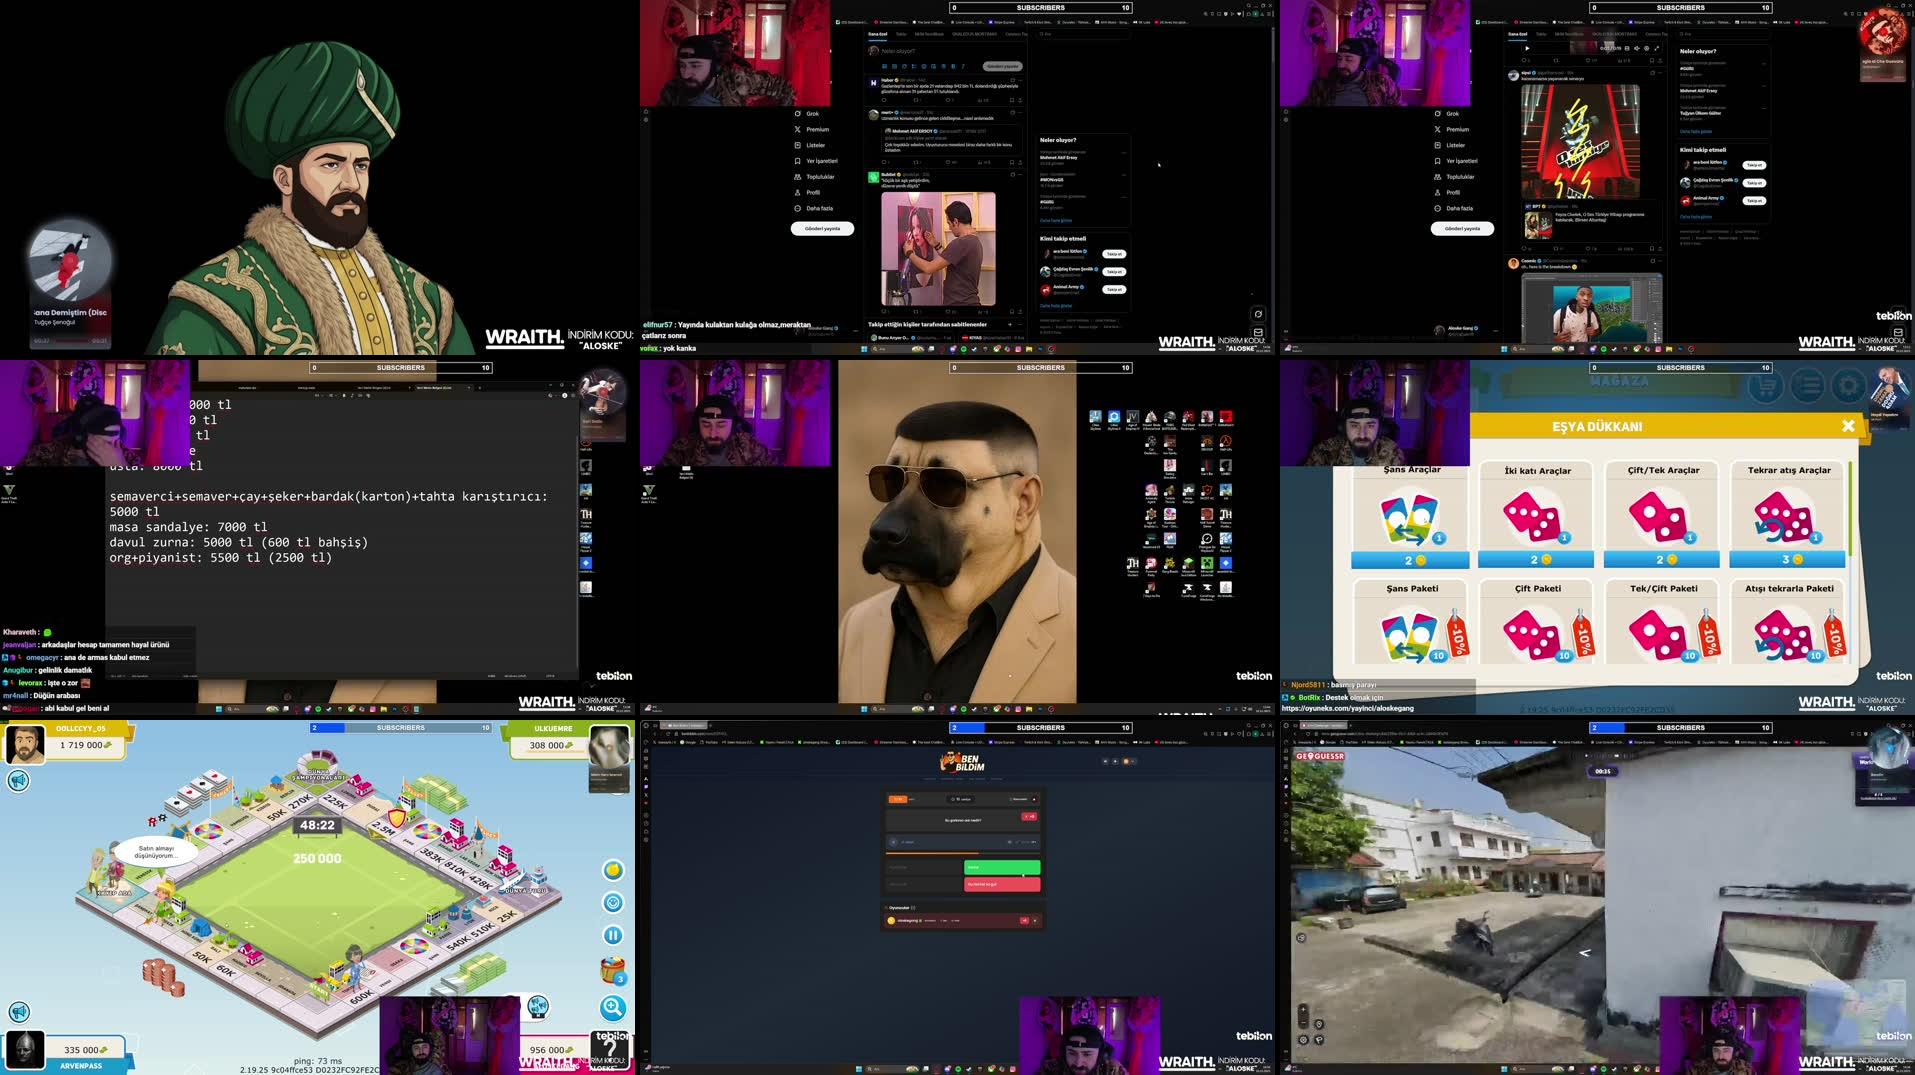Open Grok from the Twitter sidebar

(x=812, y=114)
